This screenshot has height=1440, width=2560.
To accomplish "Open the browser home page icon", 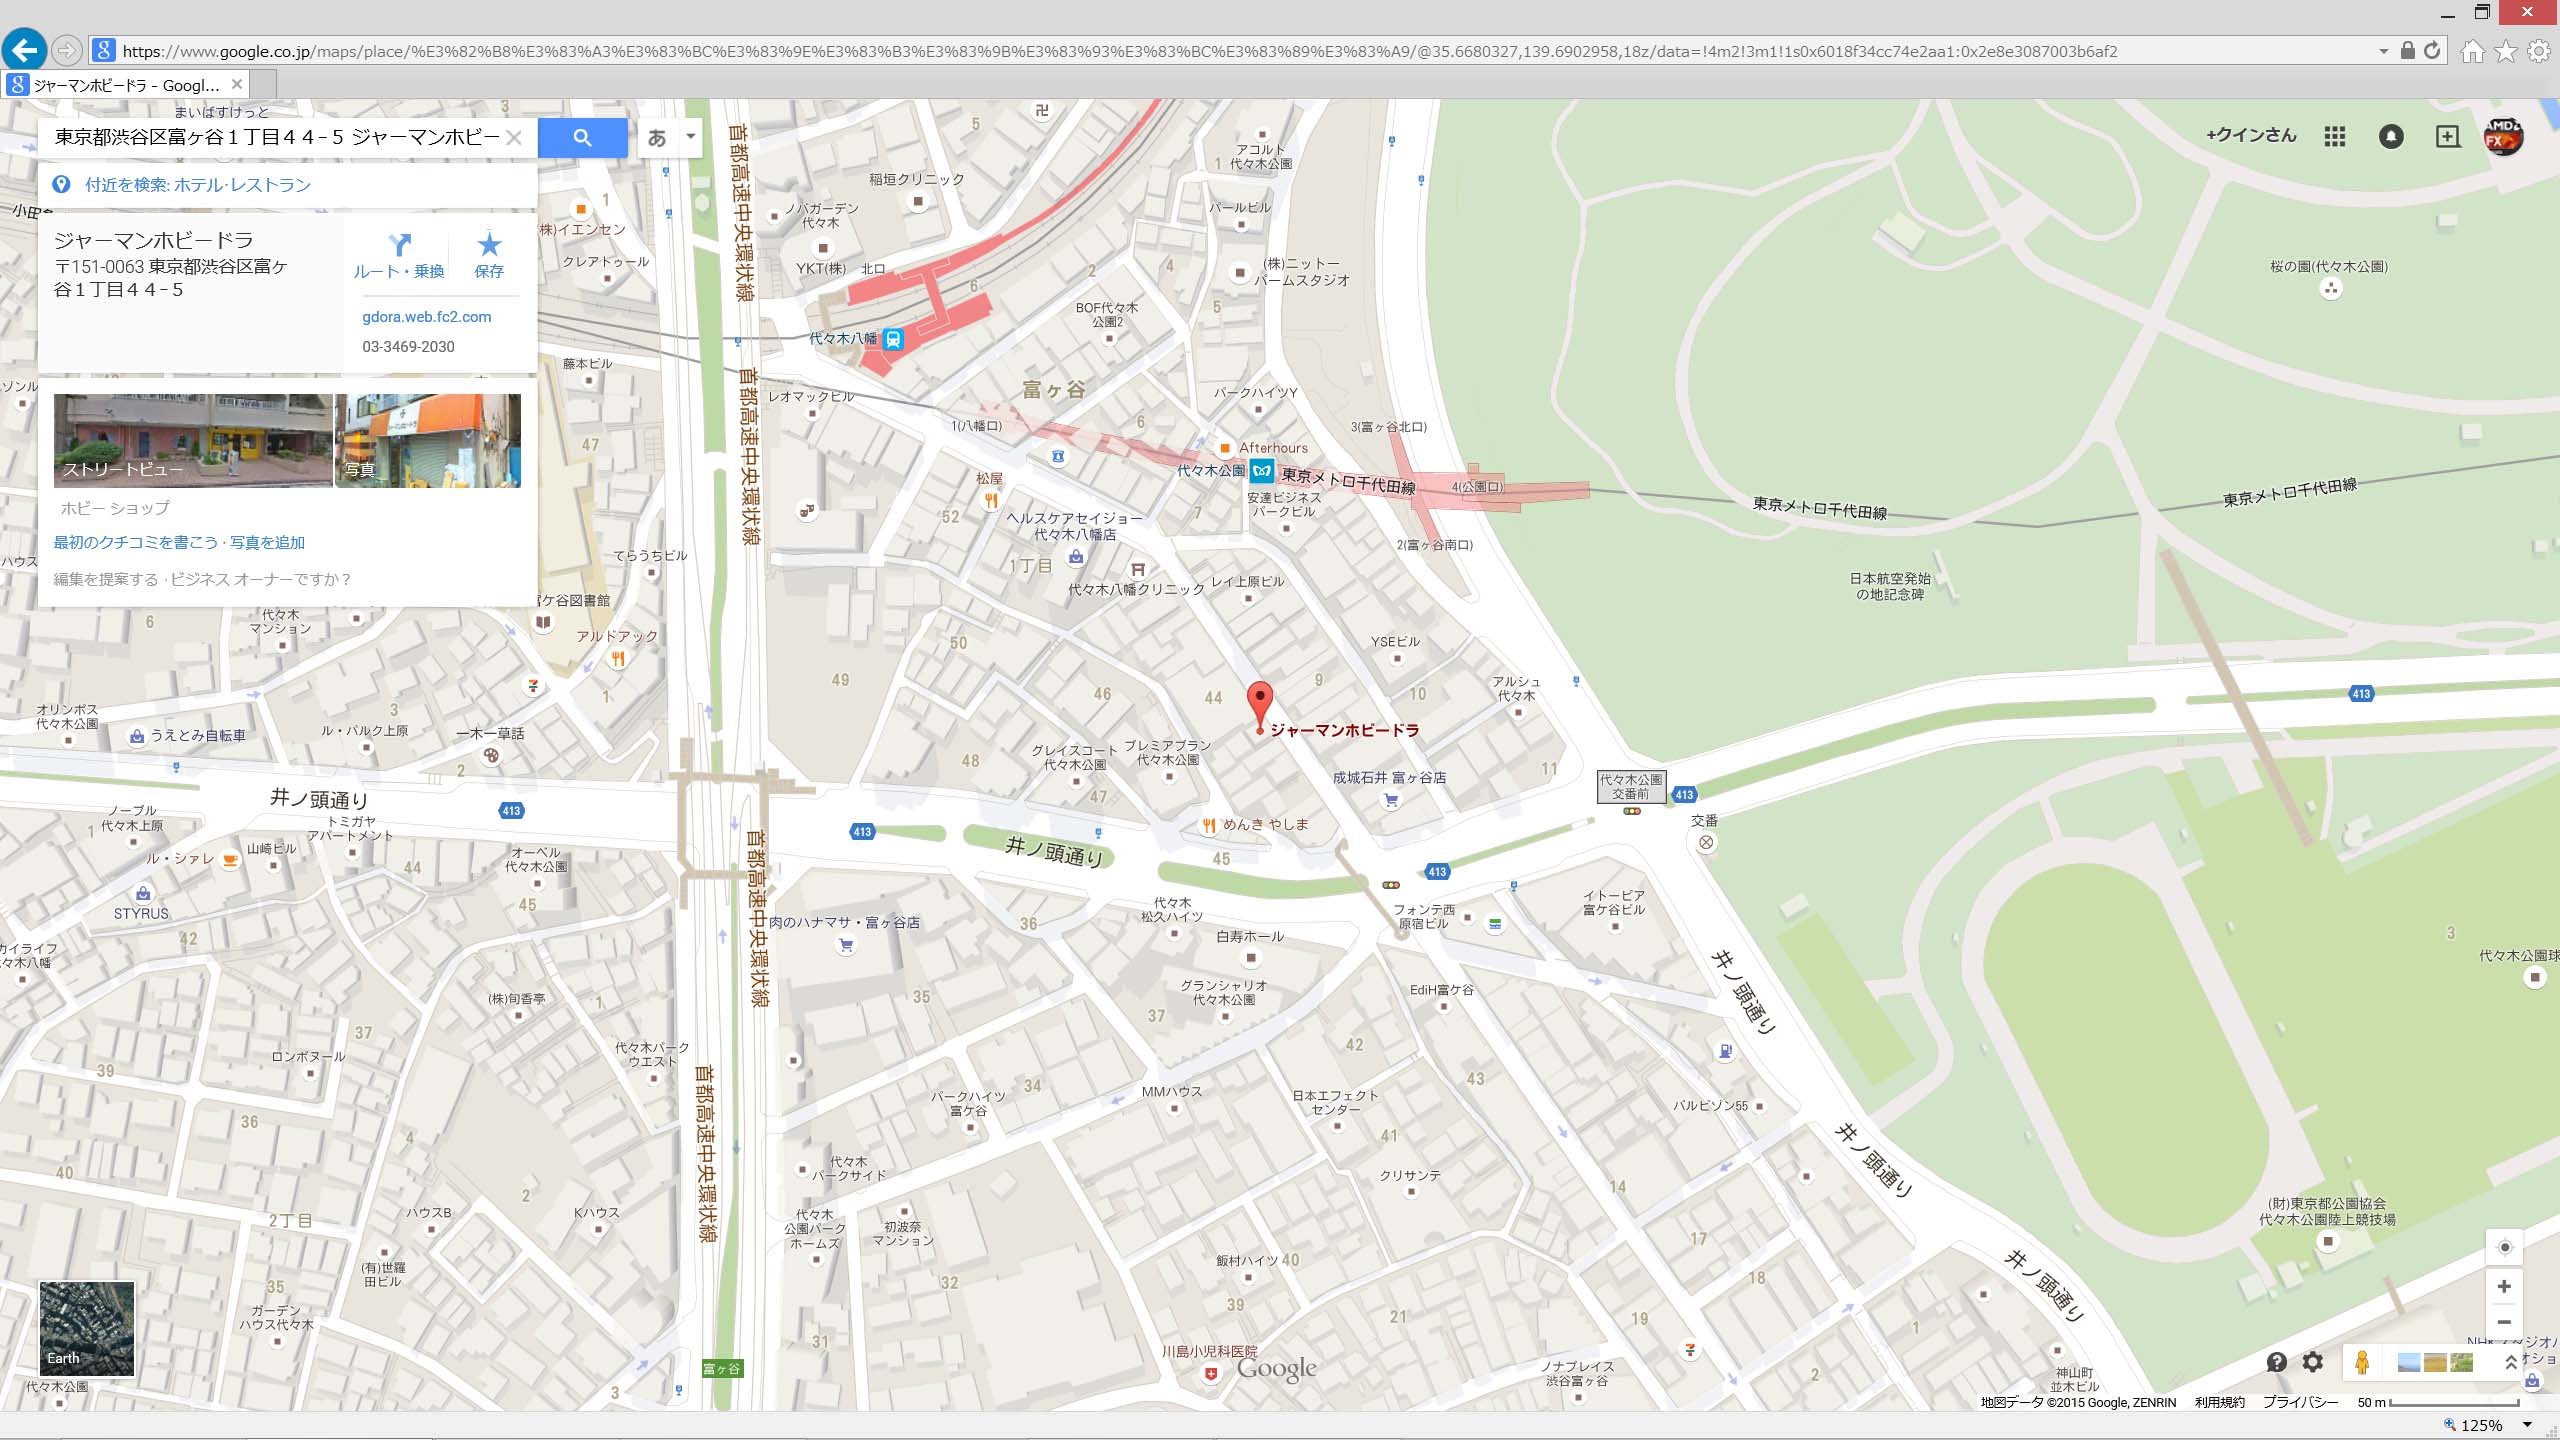I will [2472, 51].
